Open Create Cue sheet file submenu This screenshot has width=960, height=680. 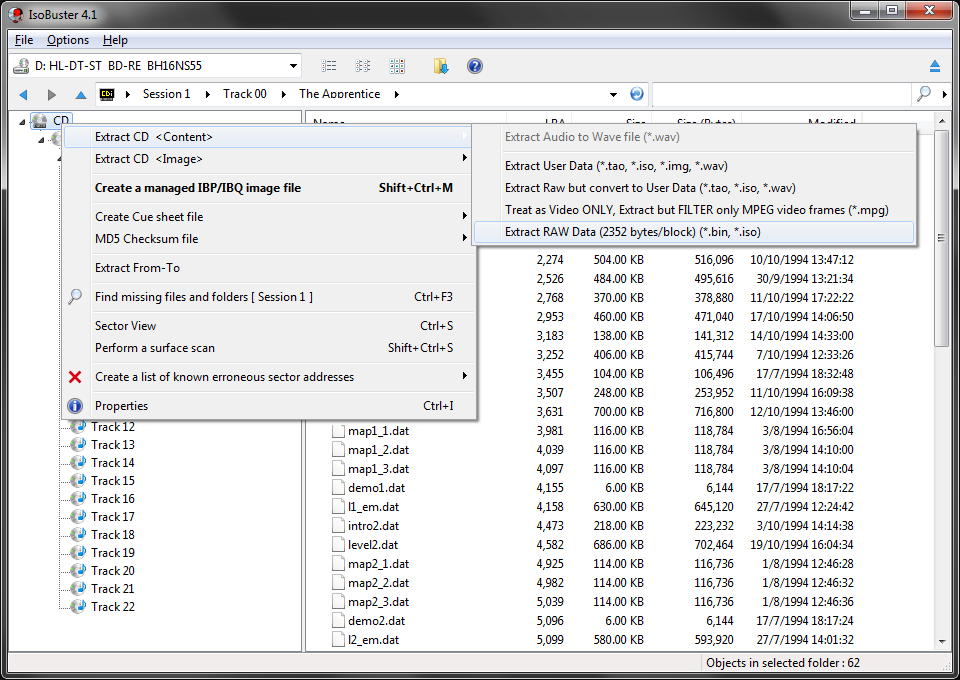(269, 217)
